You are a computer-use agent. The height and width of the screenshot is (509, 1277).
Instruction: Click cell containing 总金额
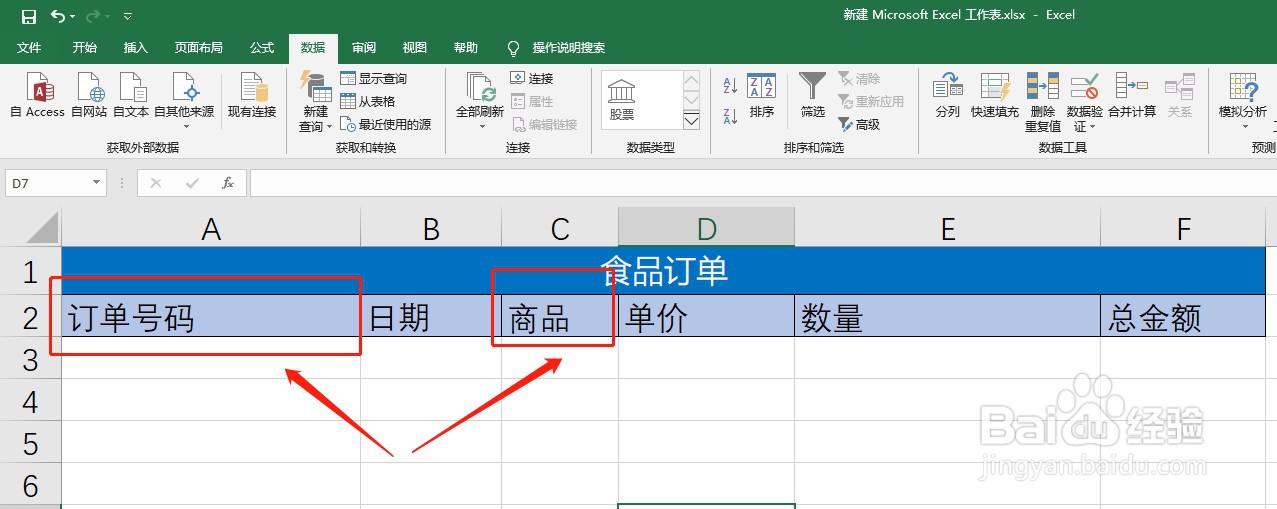(1184, 317)
